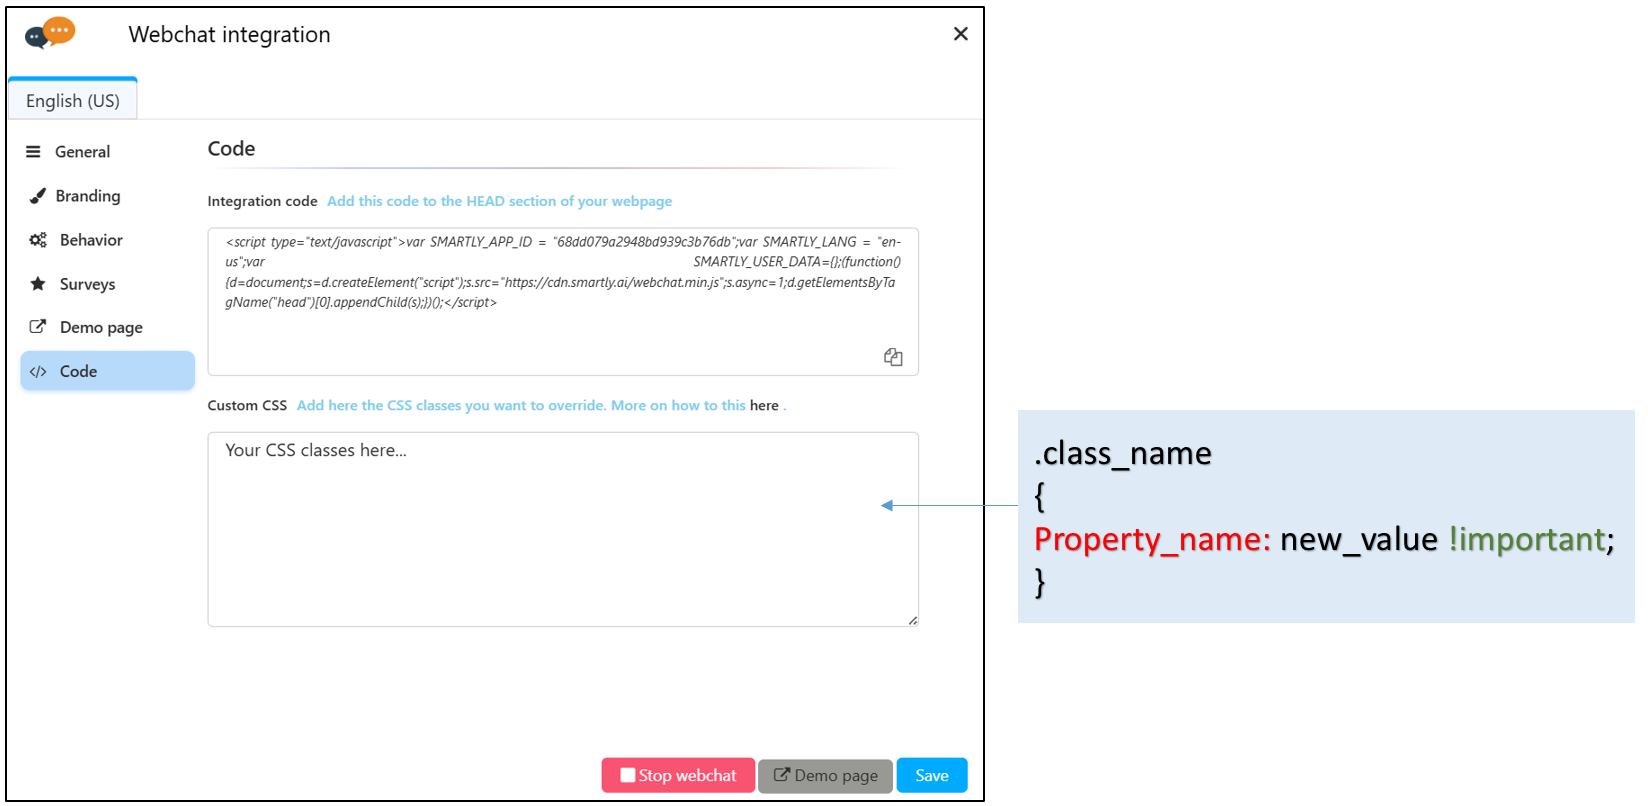Image resolution: width=1648 pixels, height=806 pixels.
Task: Click the 'Webchat integration' title
Action: [x=229, y=35]
